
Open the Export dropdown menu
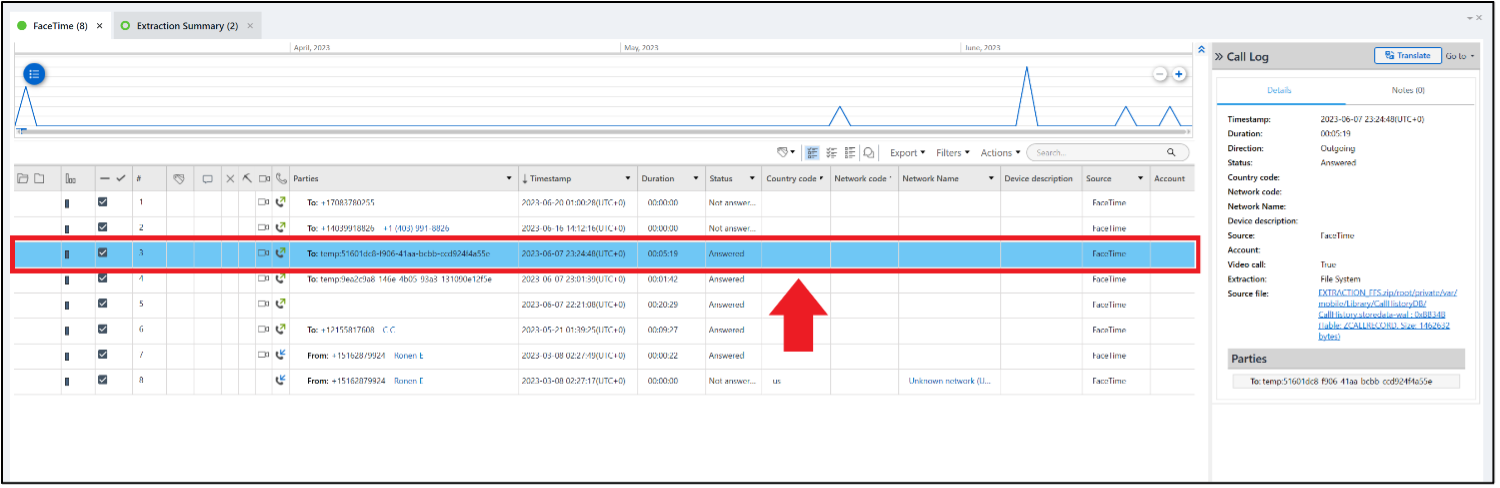tap(907, 153)
